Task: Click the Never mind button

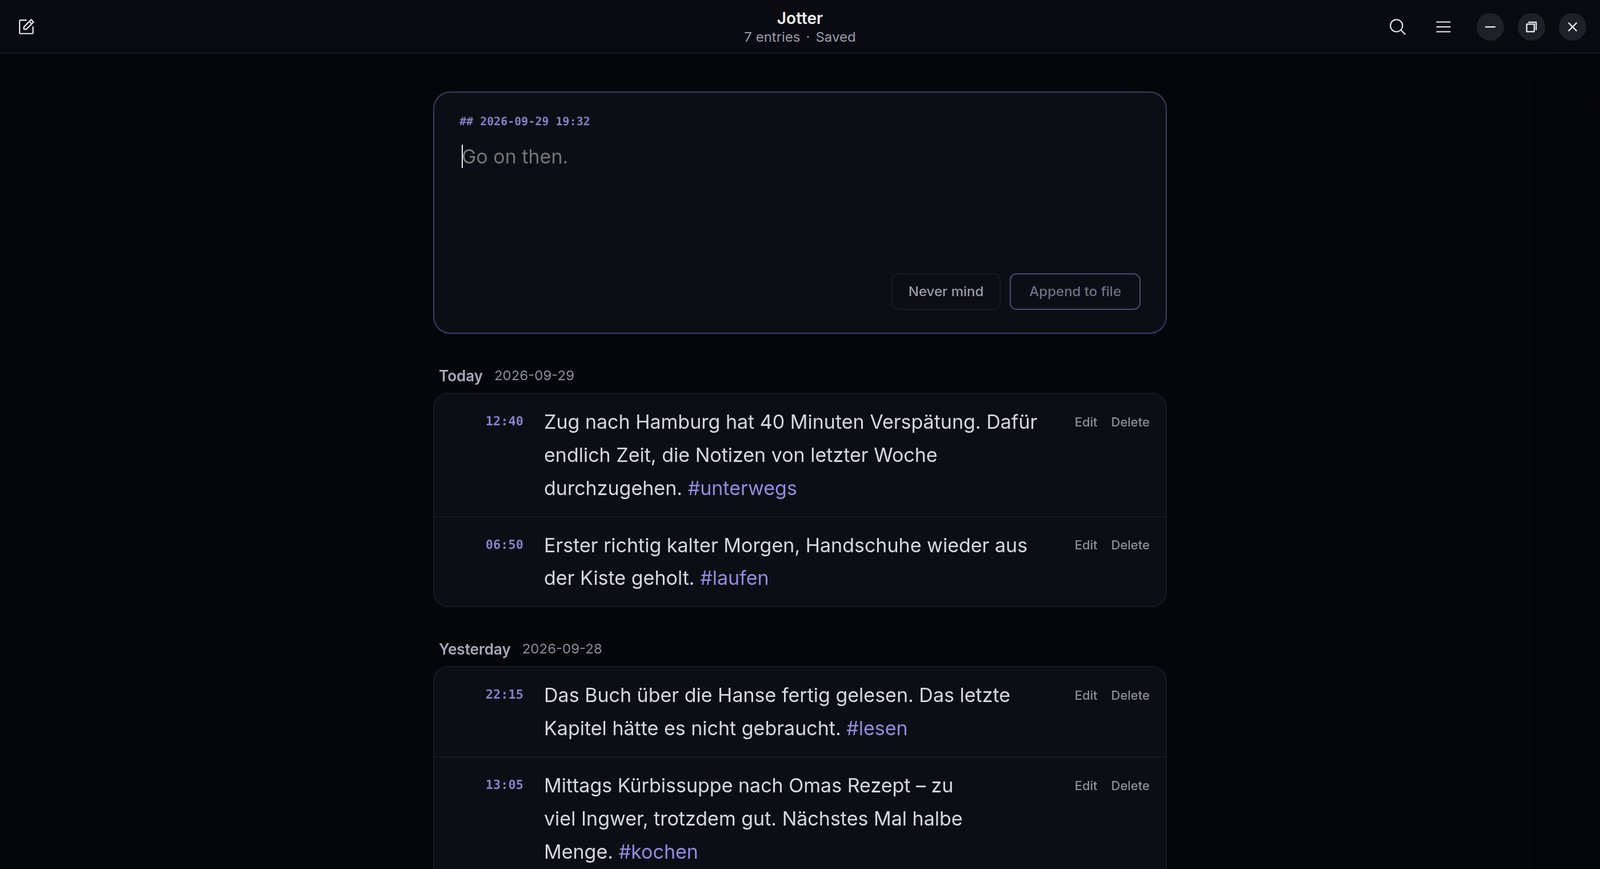Action: 946,291
